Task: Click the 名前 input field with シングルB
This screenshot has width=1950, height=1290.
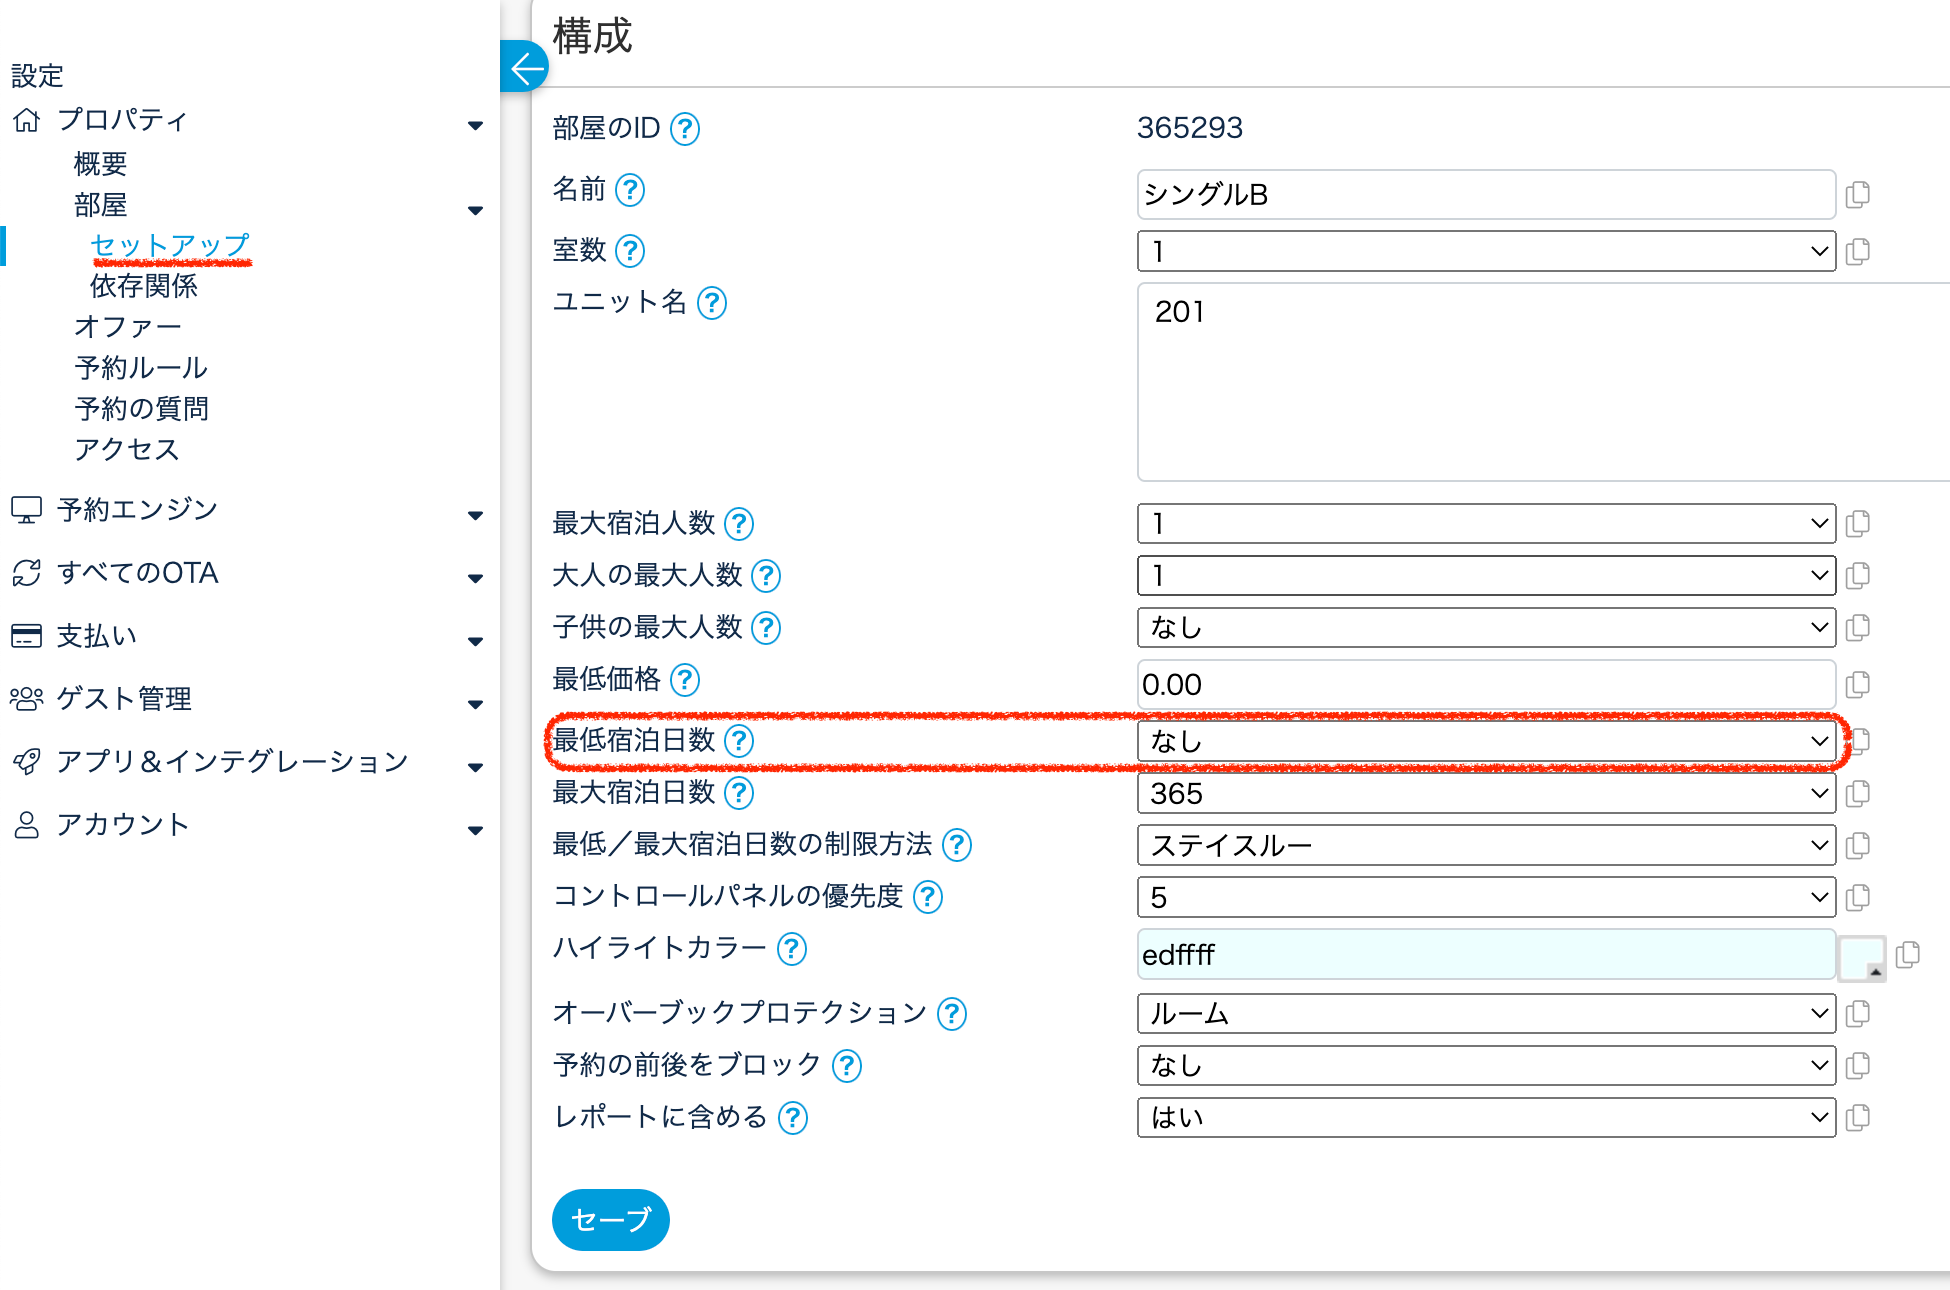Action: pyautogui.click(x=1485, y=194)
